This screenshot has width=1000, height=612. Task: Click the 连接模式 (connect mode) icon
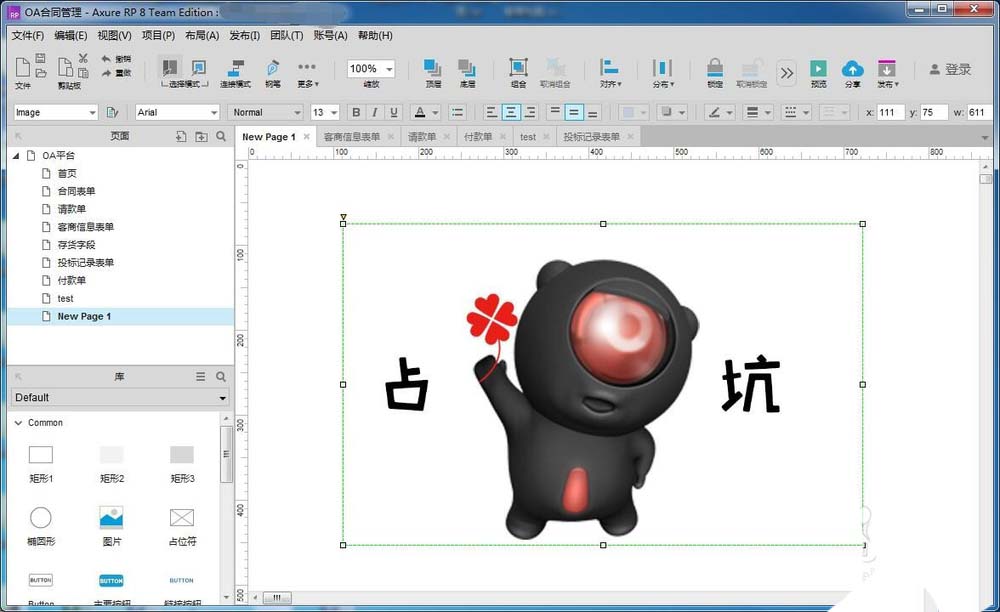click(x=234, y=70)
